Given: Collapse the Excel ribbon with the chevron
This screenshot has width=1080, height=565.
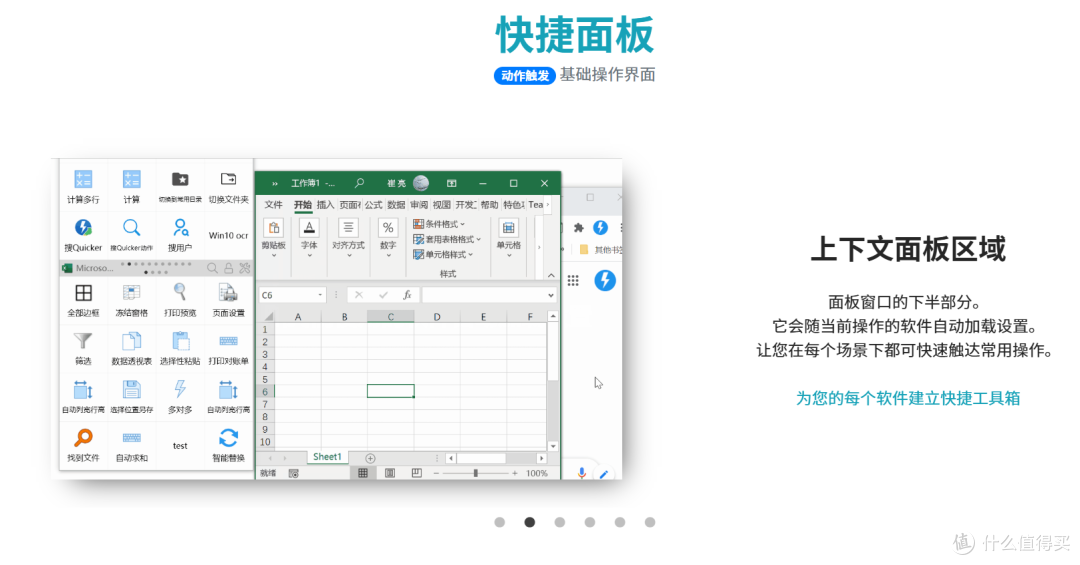Looking at the screenshot, I should 552,275.
